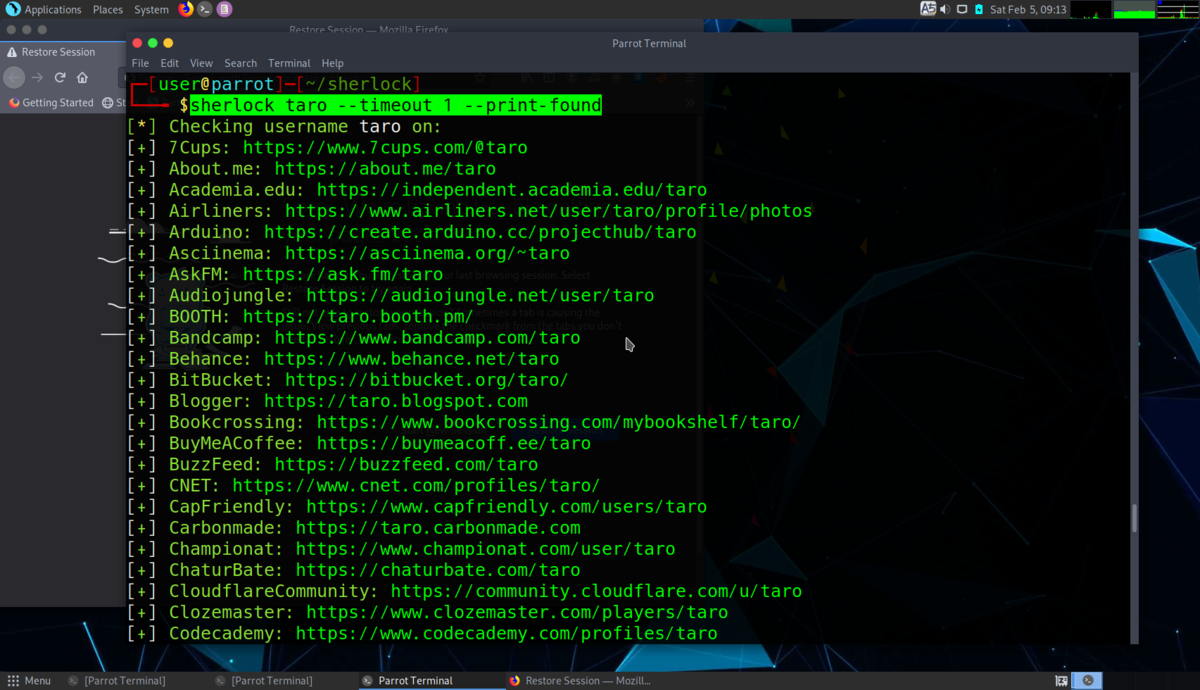Open the terminal File menu
This screenshot has width=1200, height=690.
(x=140, y=63)
